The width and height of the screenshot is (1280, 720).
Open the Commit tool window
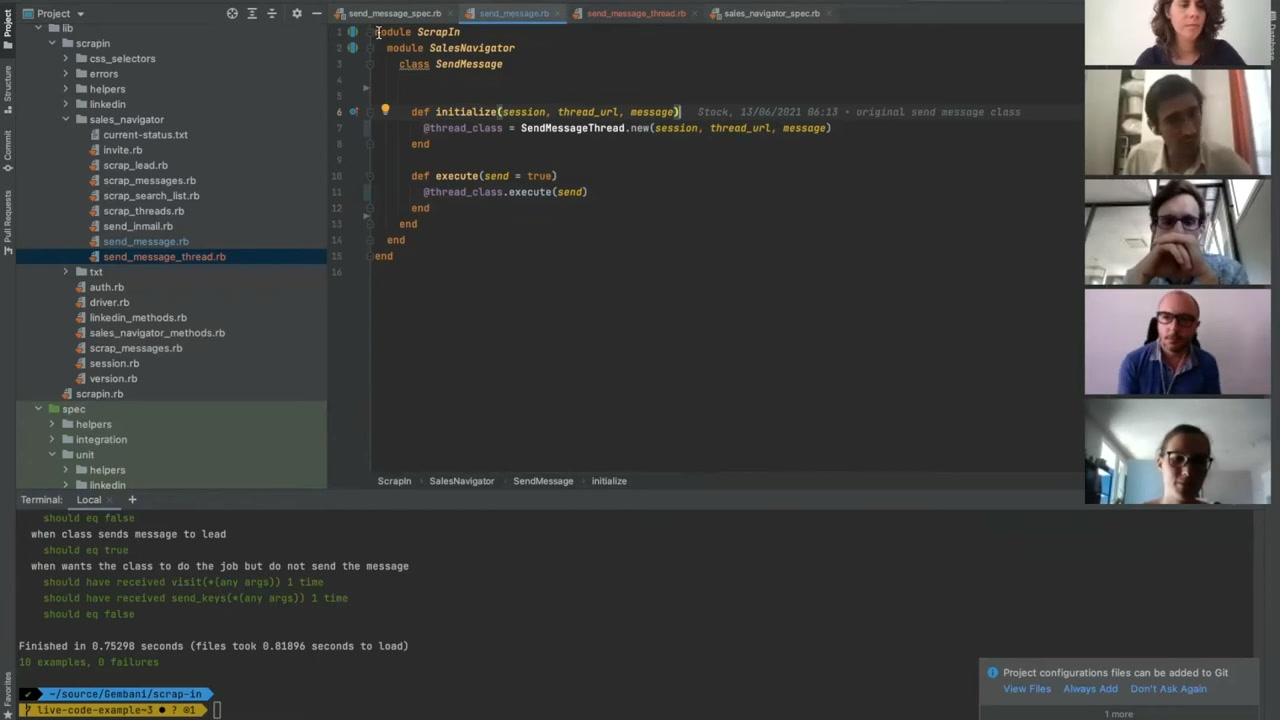pos(7,150)
